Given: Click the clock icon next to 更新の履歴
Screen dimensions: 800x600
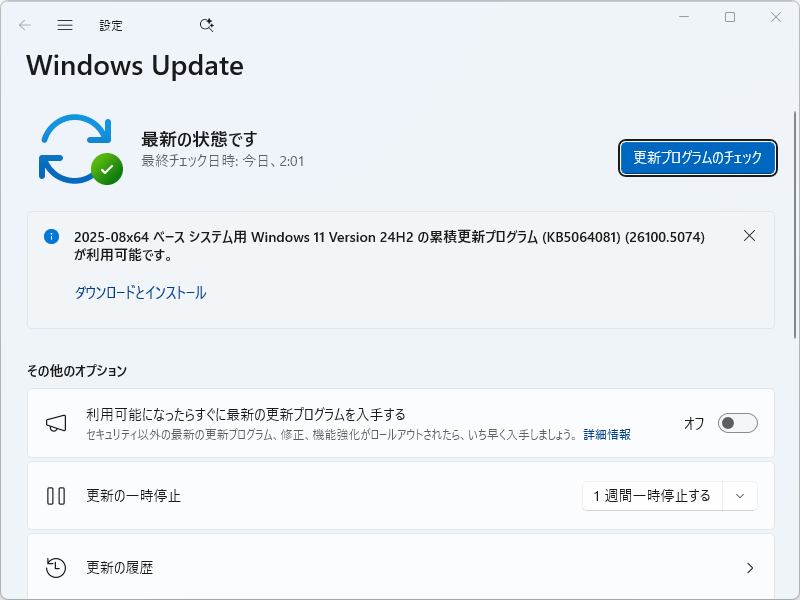Looking at the screenshot, I should tap(57, 567).
